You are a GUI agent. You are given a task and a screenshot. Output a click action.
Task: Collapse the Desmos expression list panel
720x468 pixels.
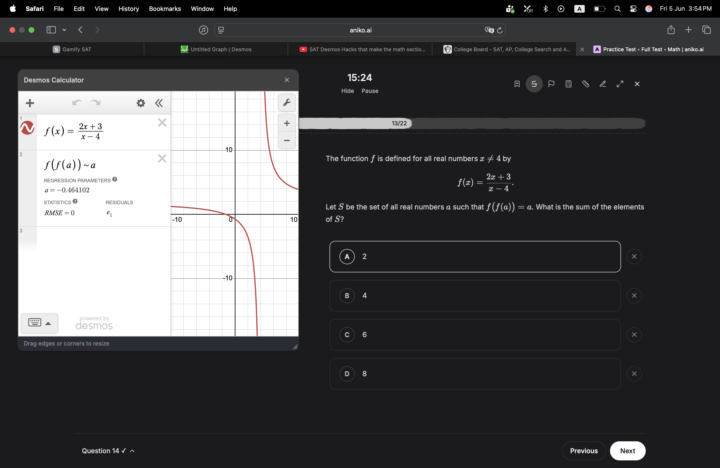coord(159,103)
